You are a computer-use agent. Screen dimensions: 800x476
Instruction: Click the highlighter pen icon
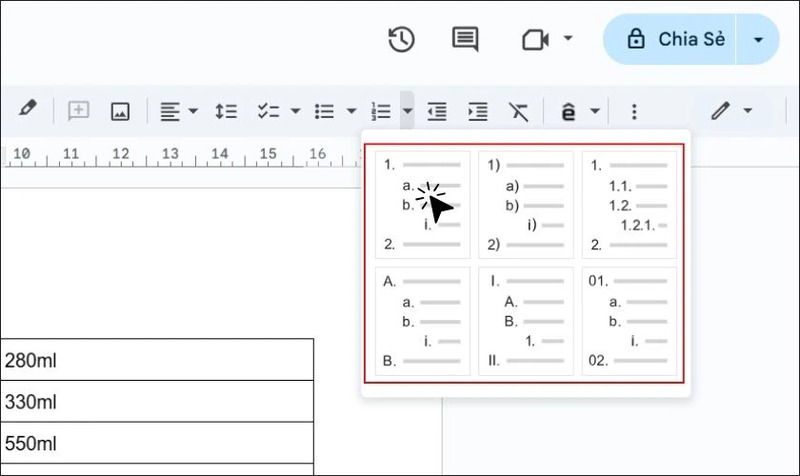28,110
